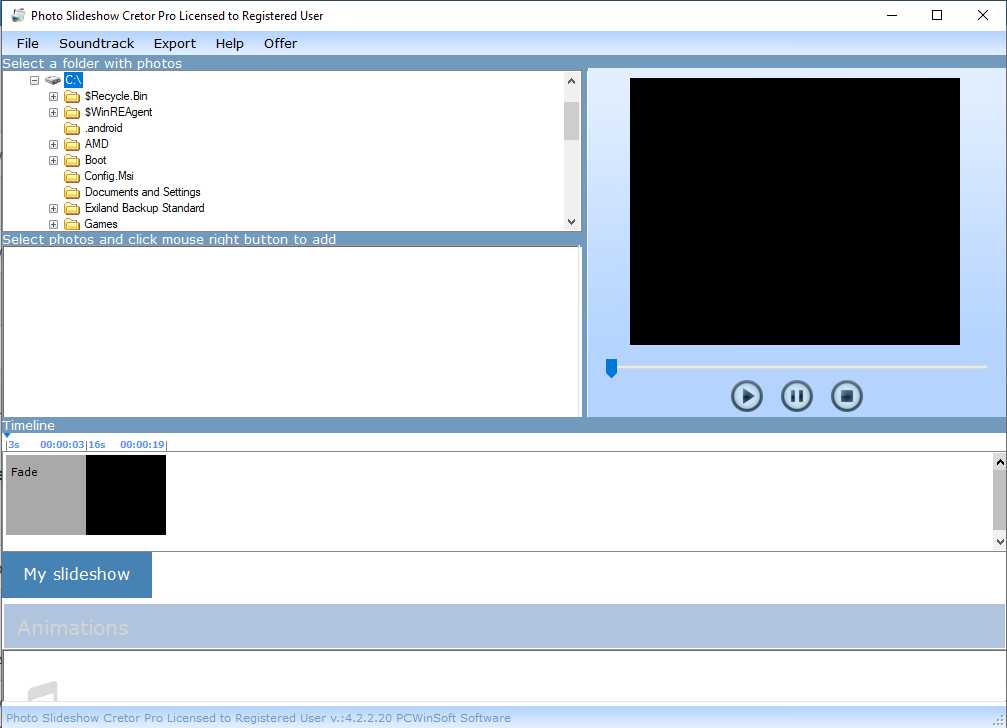Click the Games folder icon
Screen dimensions: 1007x728
pos(72,225)
